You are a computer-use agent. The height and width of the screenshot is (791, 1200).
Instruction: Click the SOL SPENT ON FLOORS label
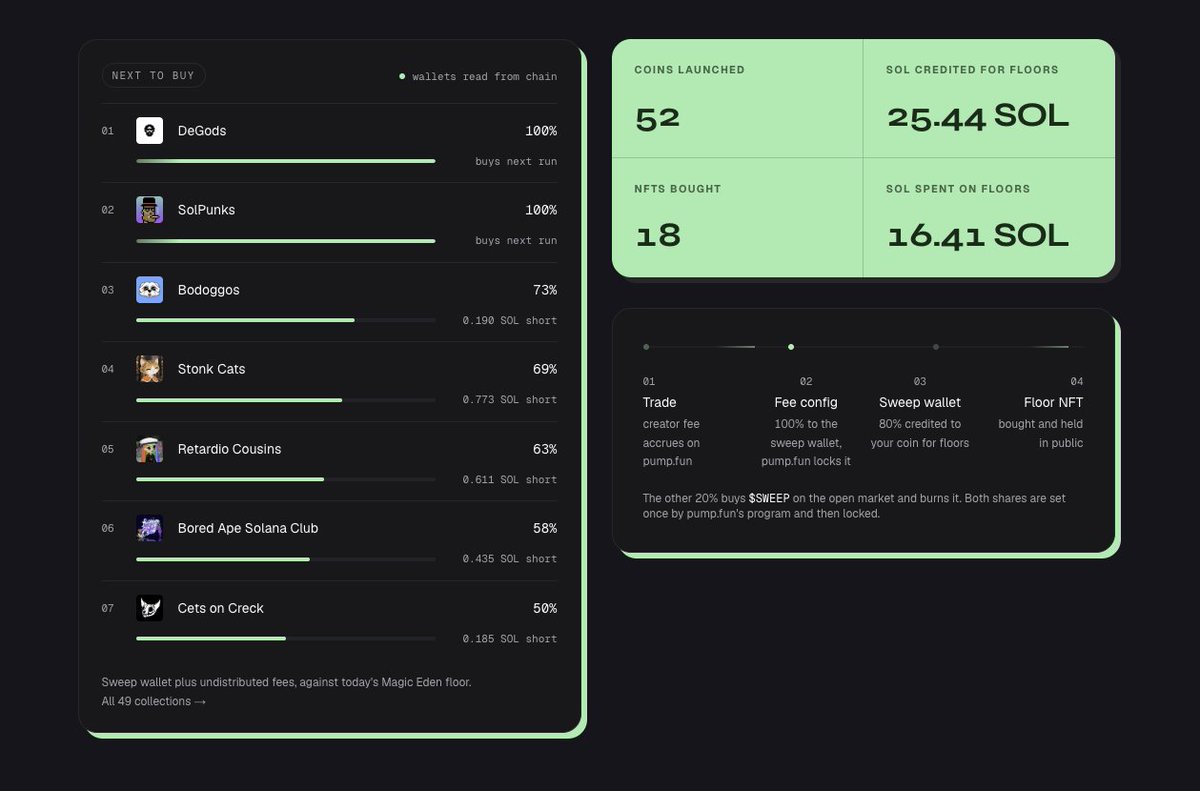958,189
